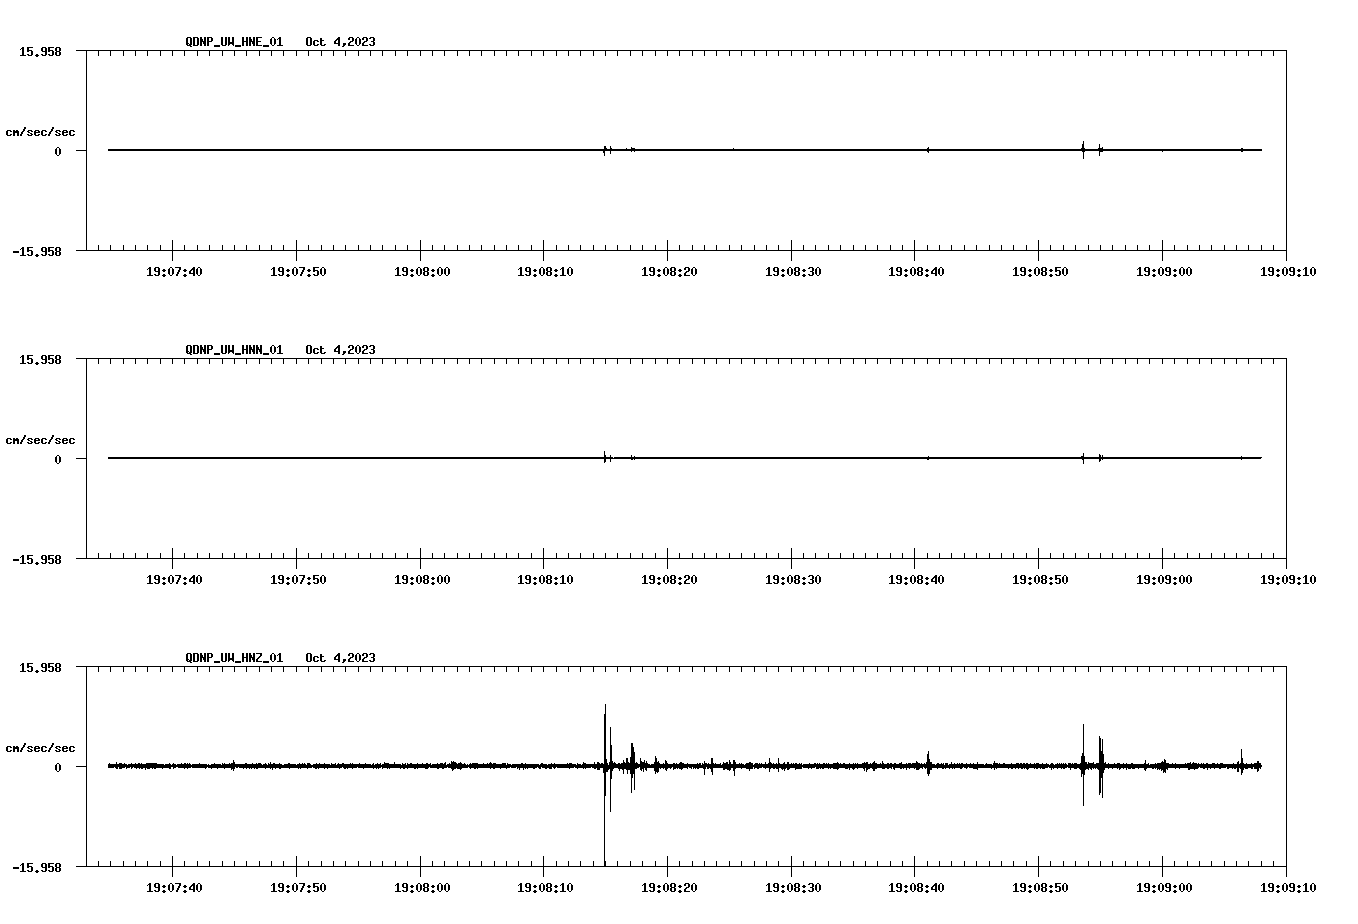Click the HNZ trace spike near 19:08:53
This screenshot has width=1358, height=924.
1083,765
